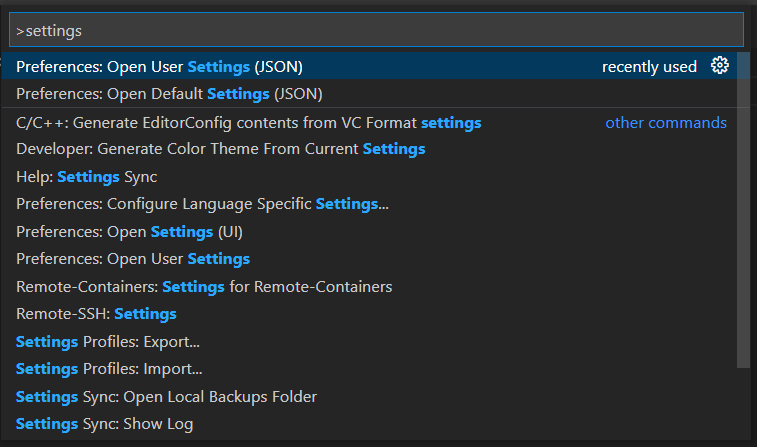Choose Settings Sync: Show Log
This screenshot has height=447, width=757.
pyautogui.click(x=104, y=424)
